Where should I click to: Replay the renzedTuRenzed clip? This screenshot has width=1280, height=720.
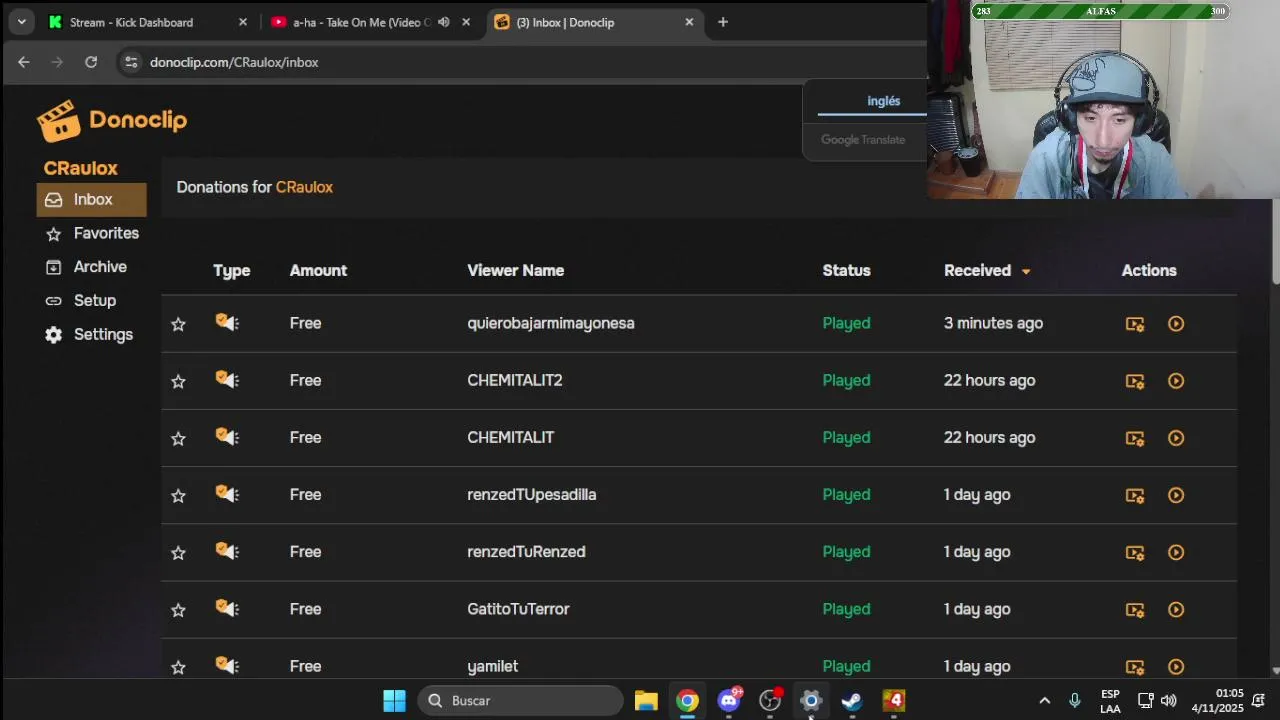pyautogui.click(x=1176, y=551)
